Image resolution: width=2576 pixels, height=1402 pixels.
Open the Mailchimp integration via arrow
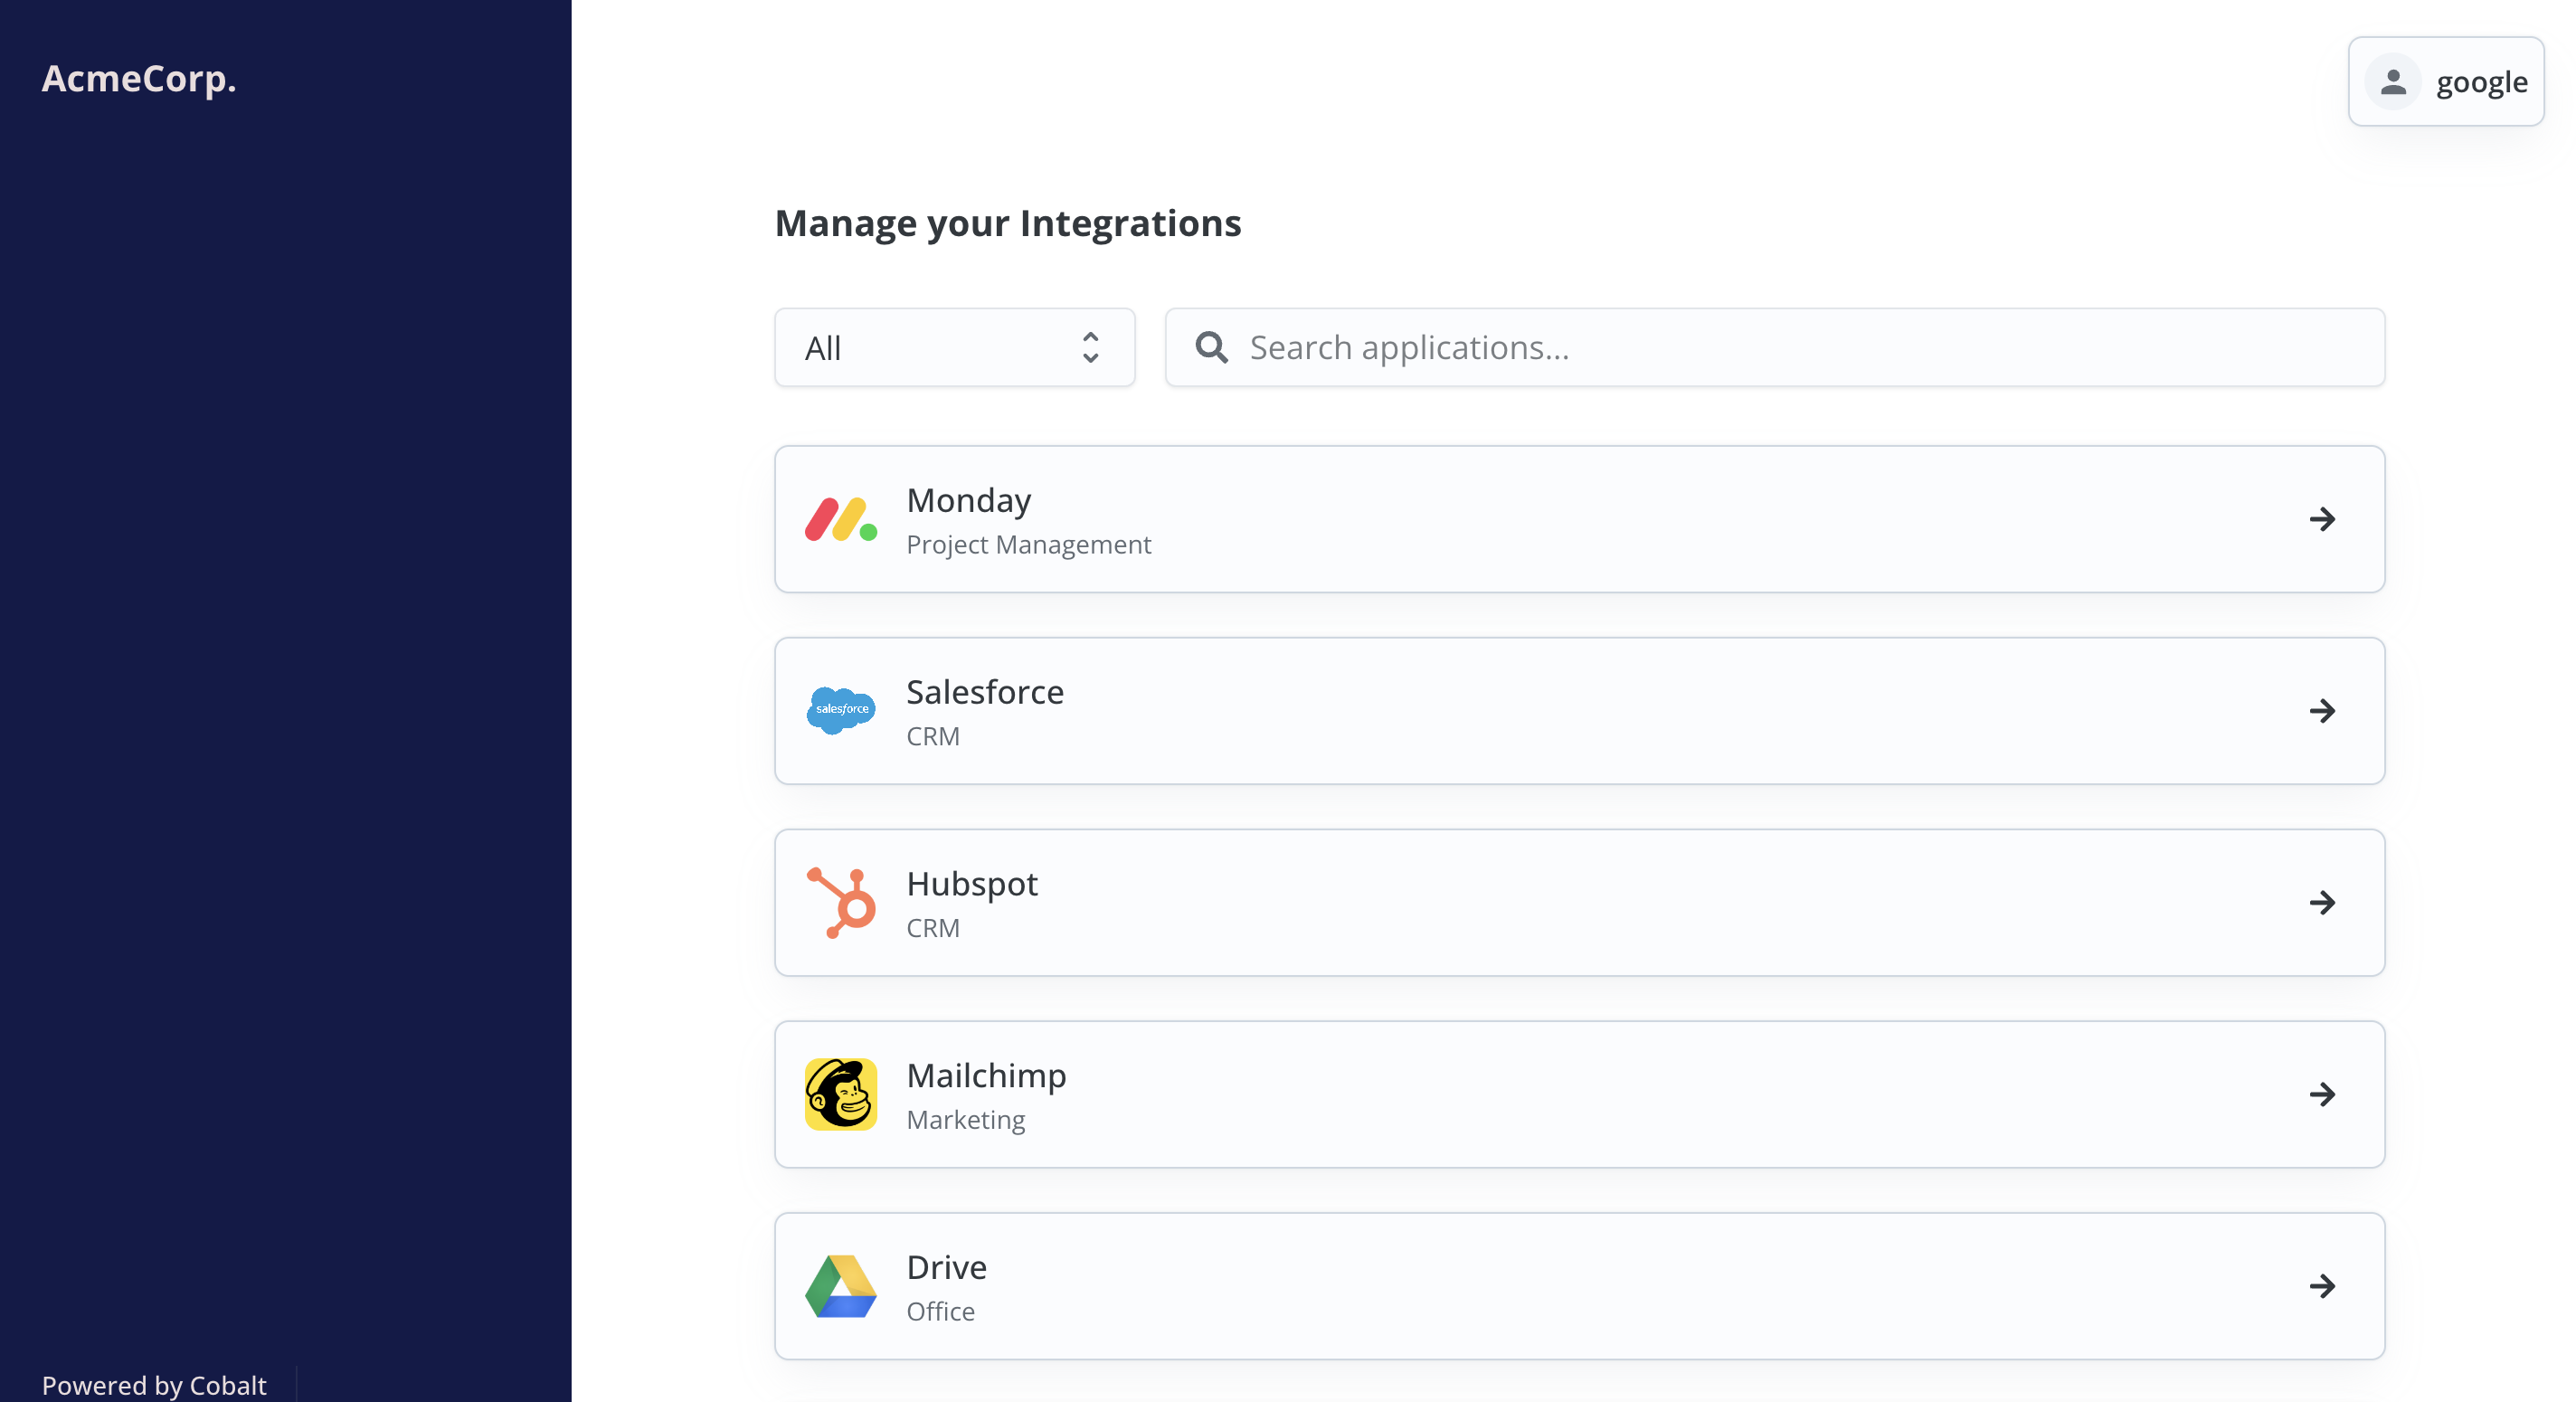2323,1094
